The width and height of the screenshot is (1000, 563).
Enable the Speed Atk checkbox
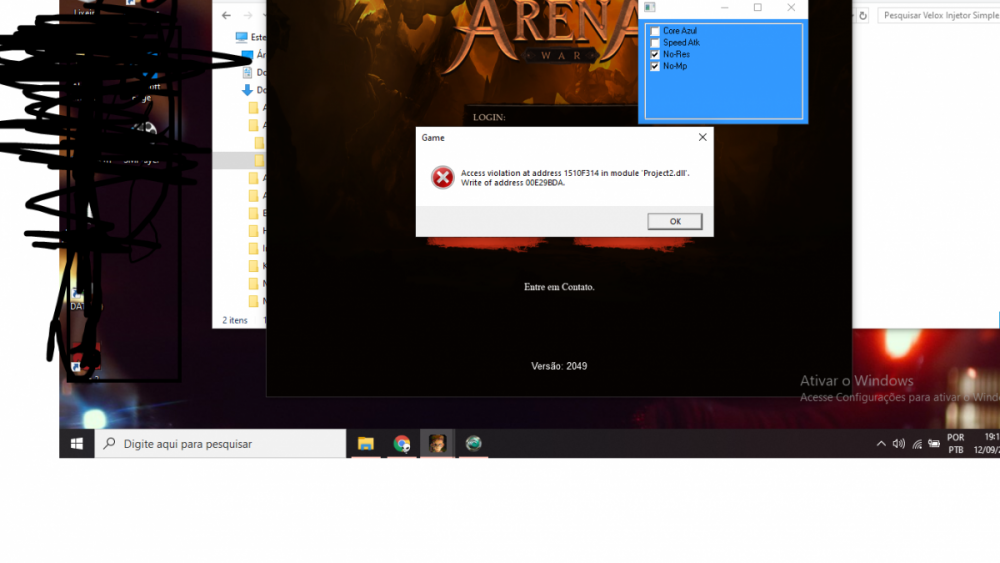[655, 43]
